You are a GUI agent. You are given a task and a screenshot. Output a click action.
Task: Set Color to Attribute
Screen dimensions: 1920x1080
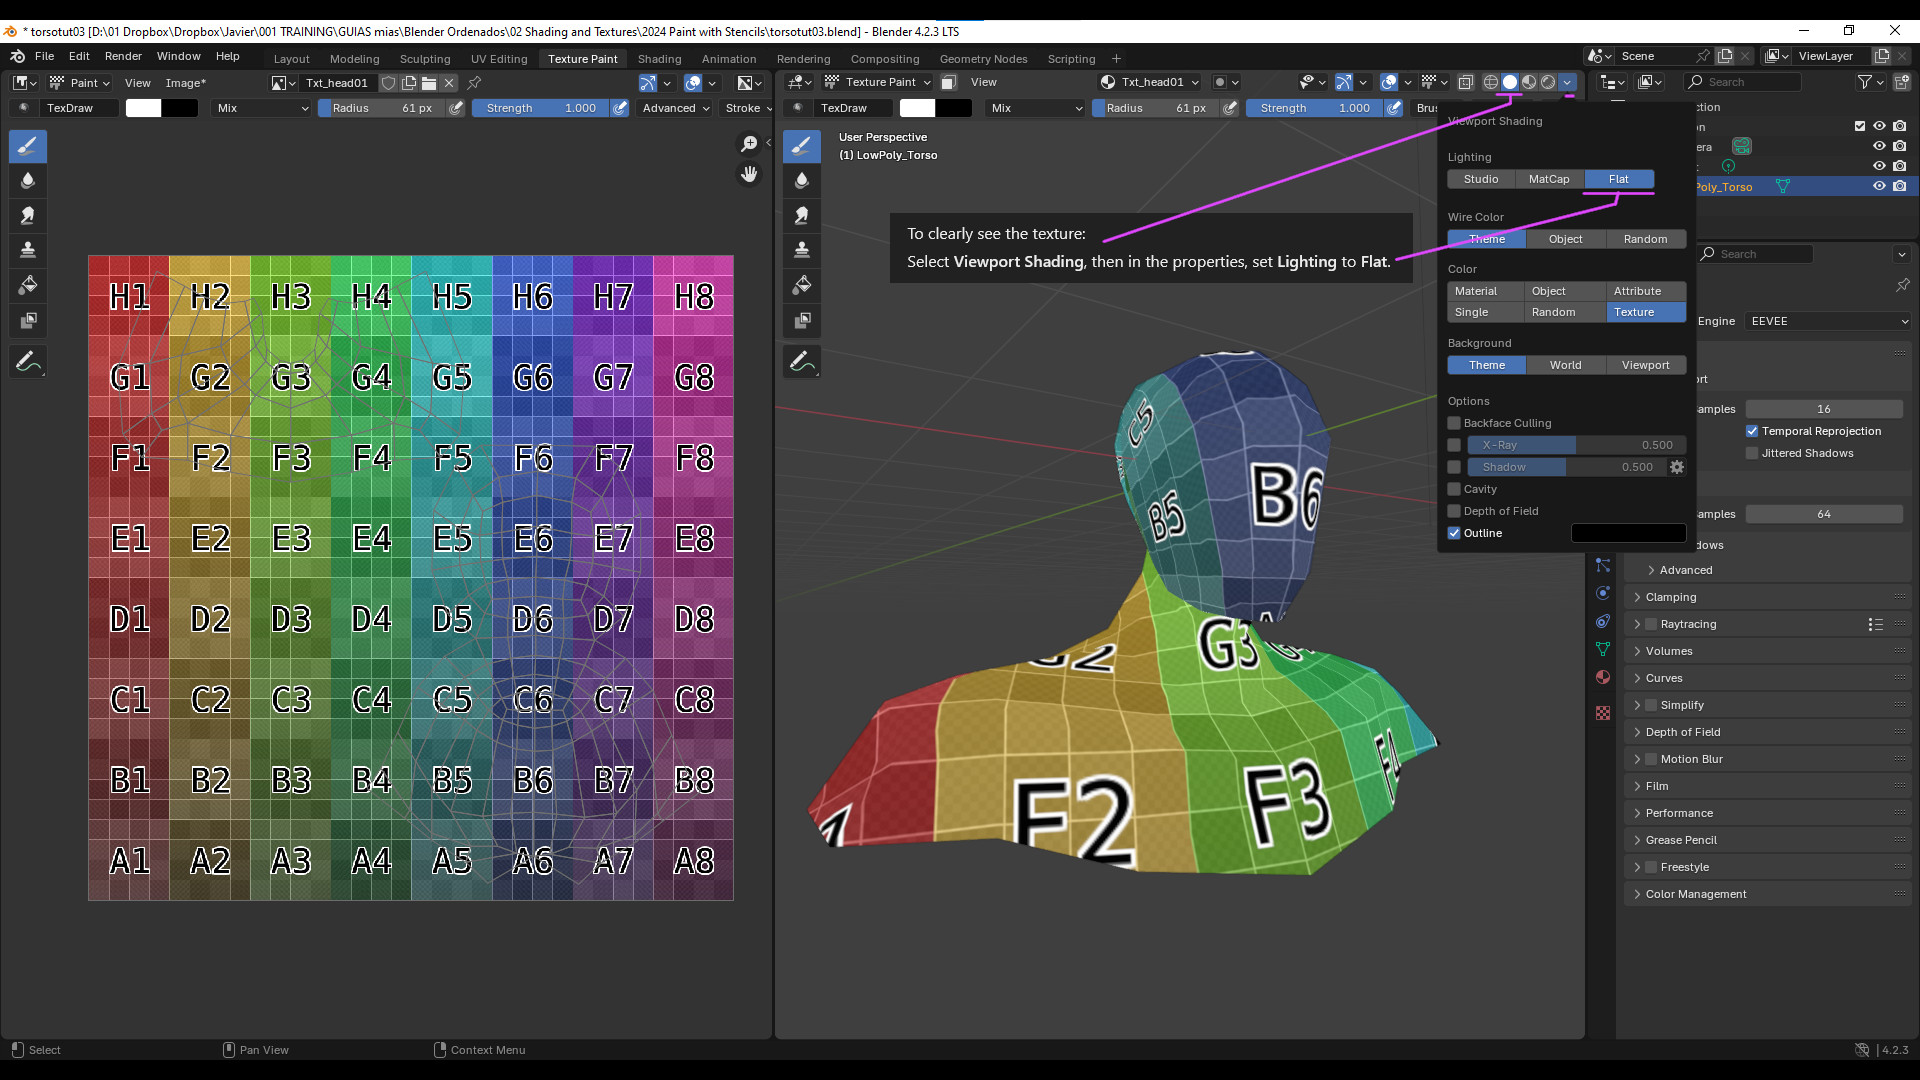pyautogui.click(x=1646, y=291)
